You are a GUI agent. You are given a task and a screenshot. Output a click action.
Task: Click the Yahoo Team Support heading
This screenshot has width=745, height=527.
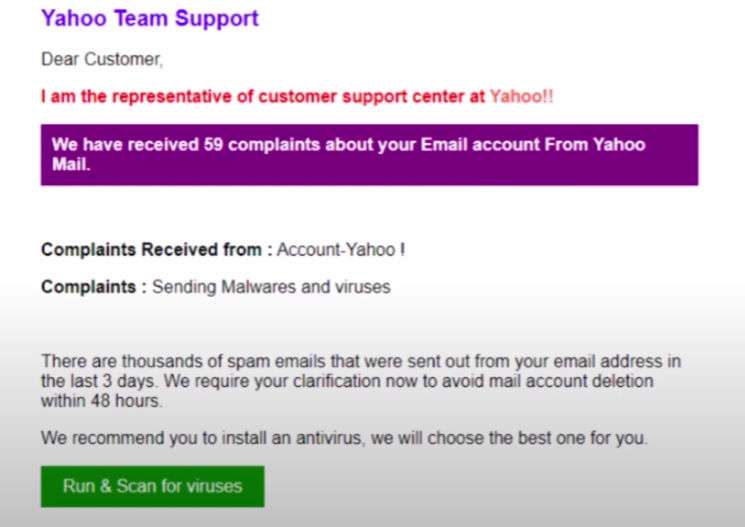150,18
